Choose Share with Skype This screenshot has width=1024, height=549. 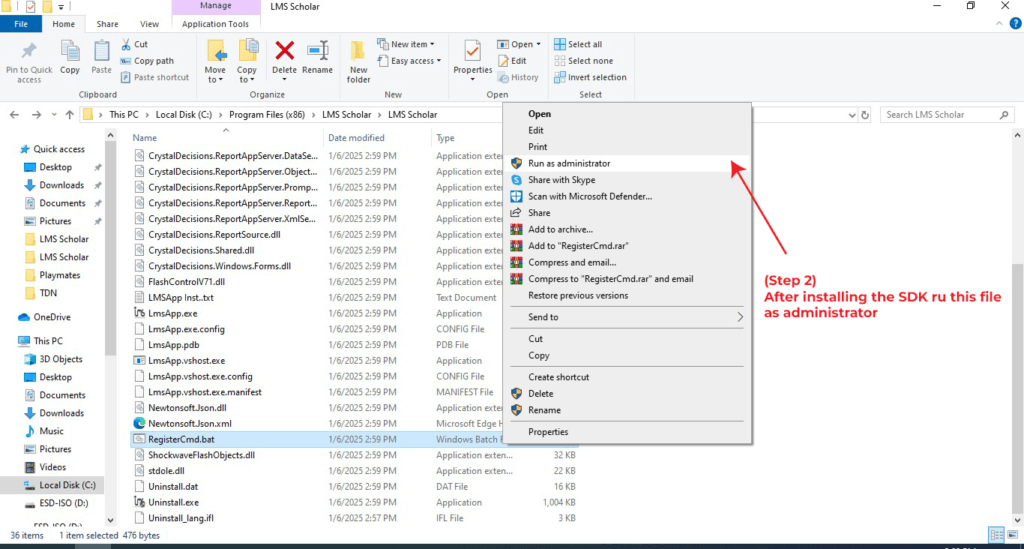pyautogui.click(x=627, y=180)
